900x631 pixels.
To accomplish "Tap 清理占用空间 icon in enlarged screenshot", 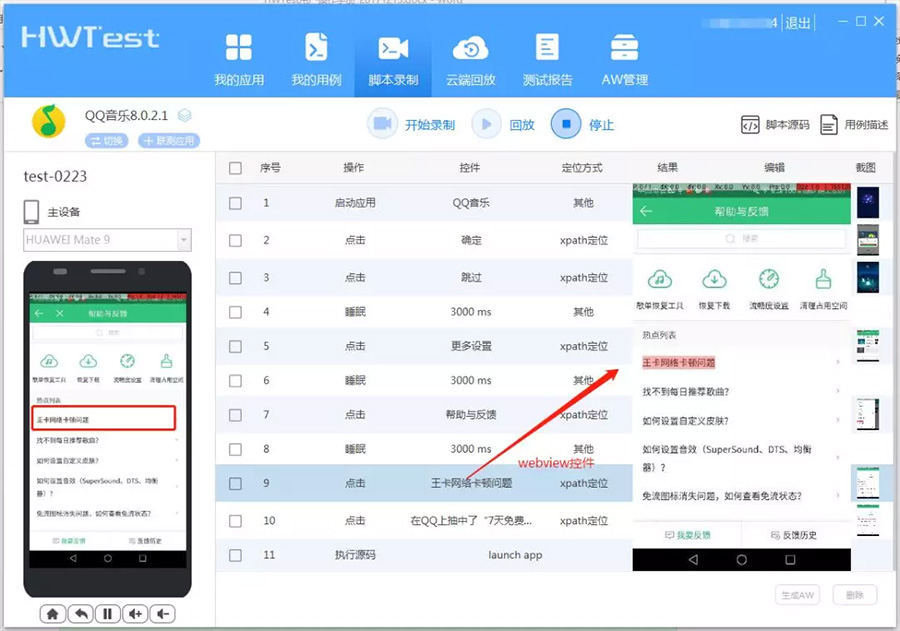I will [x=823, y=279].
